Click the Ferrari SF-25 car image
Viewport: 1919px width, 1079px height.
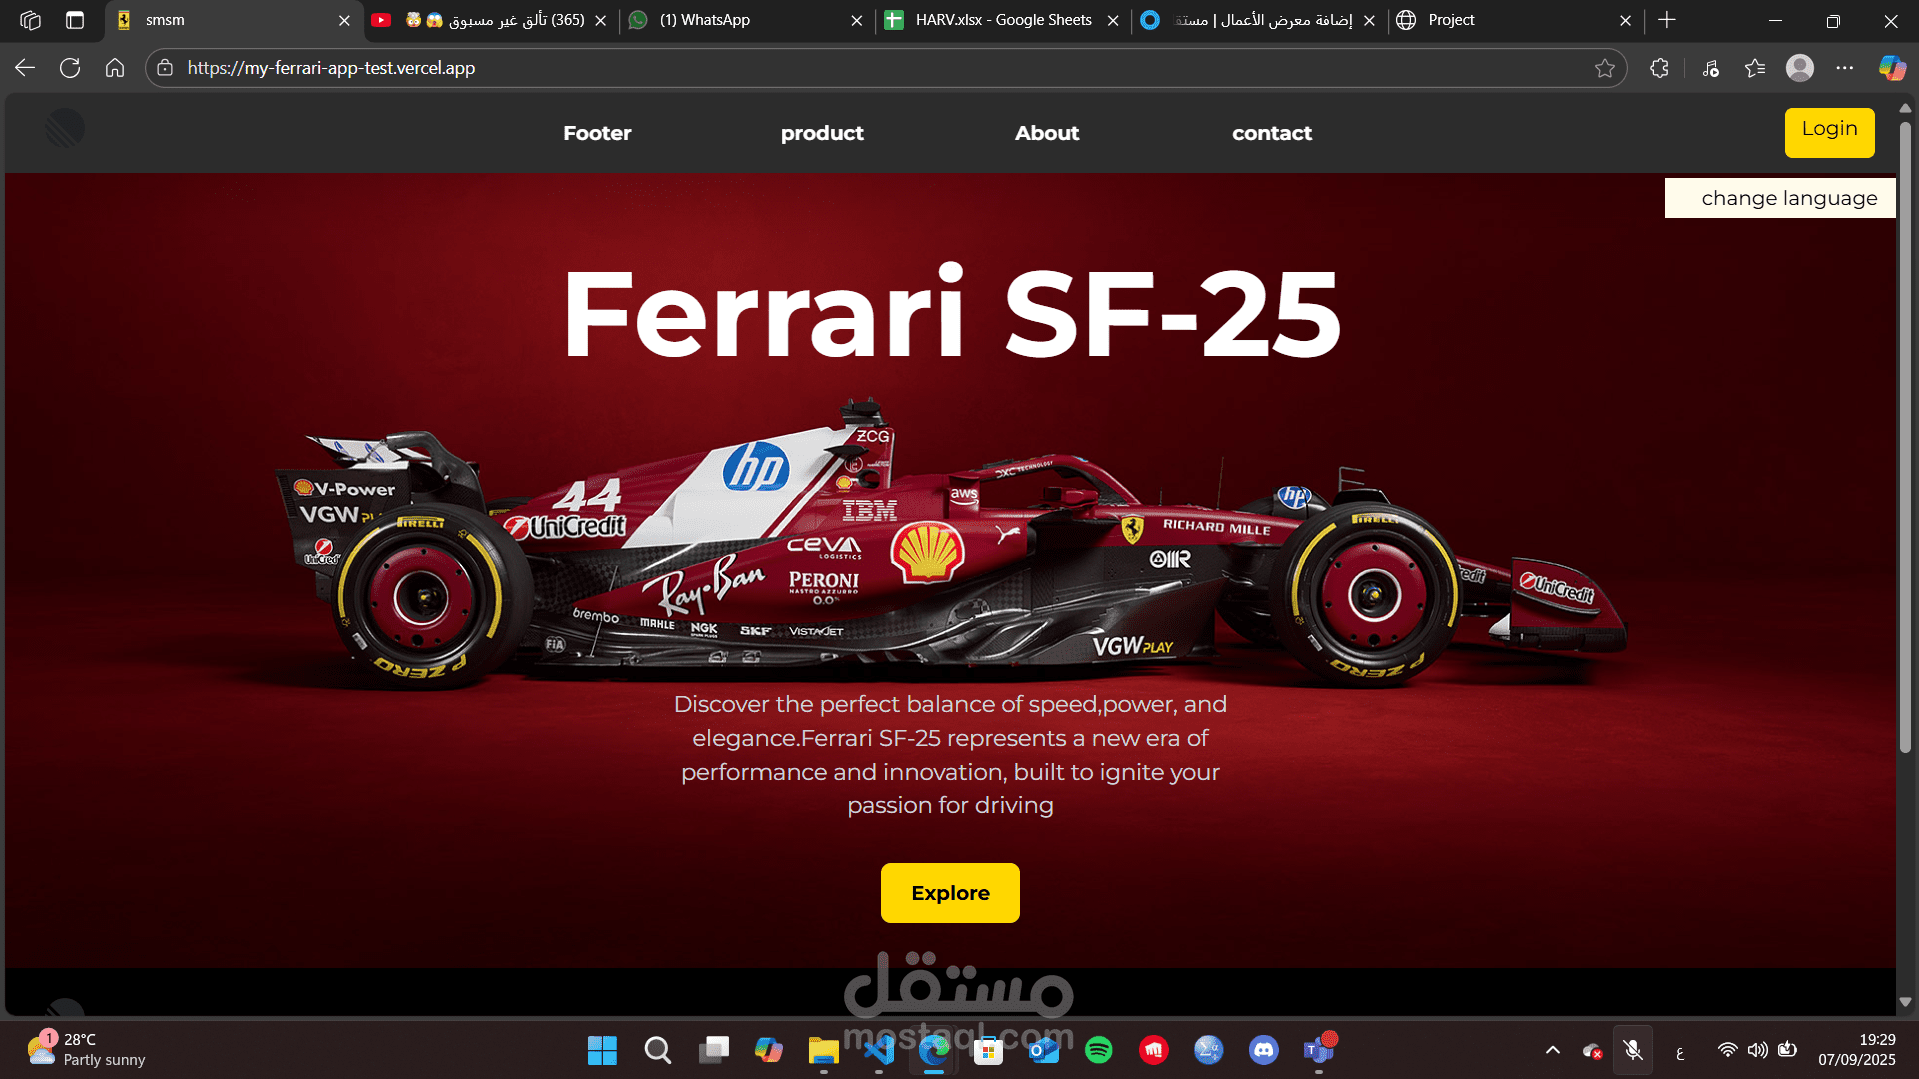950,545
